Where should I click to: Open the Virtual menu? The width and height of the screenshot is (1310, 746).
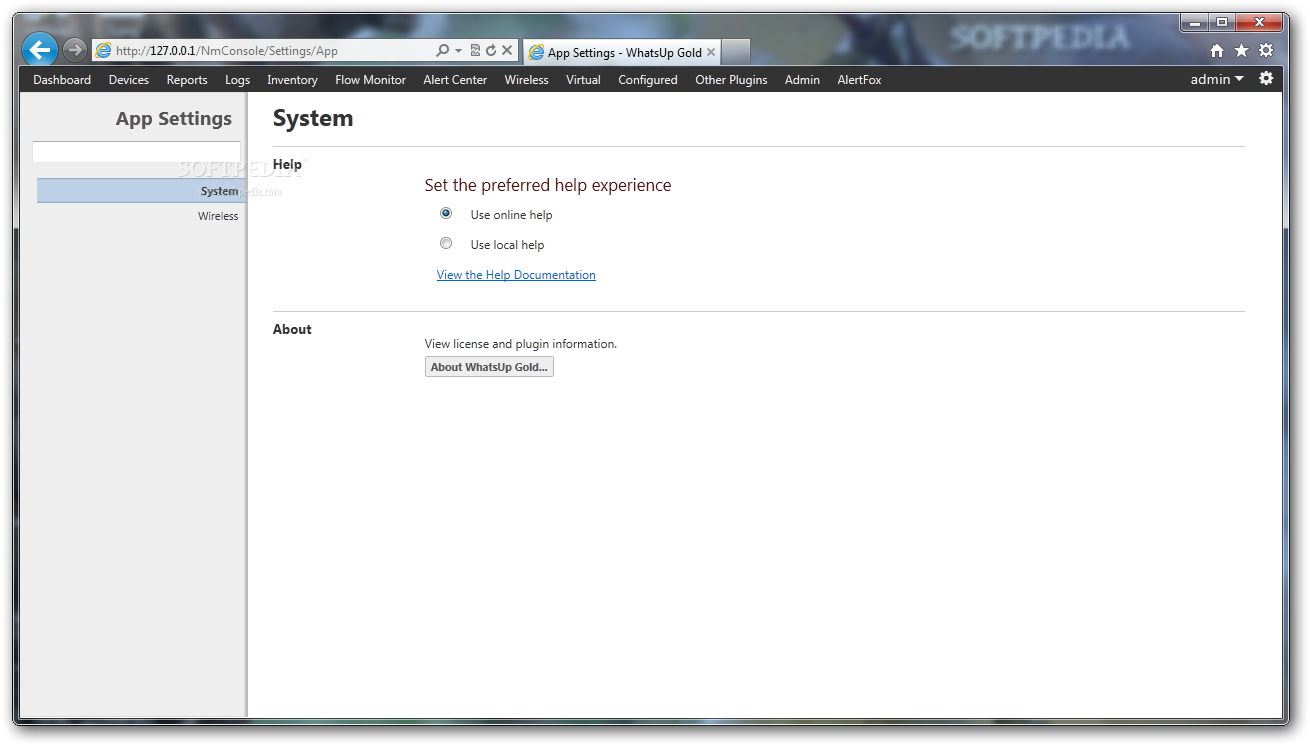pos(583,80)
